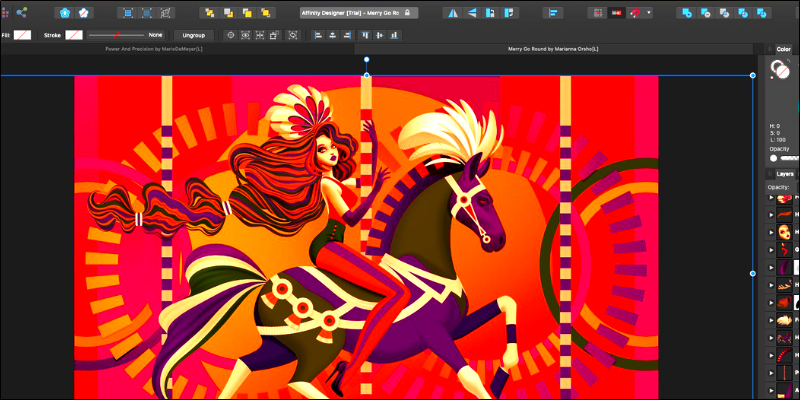Expand the layer with red brush stroke thumbnail
800x400 pixels.
771,215
